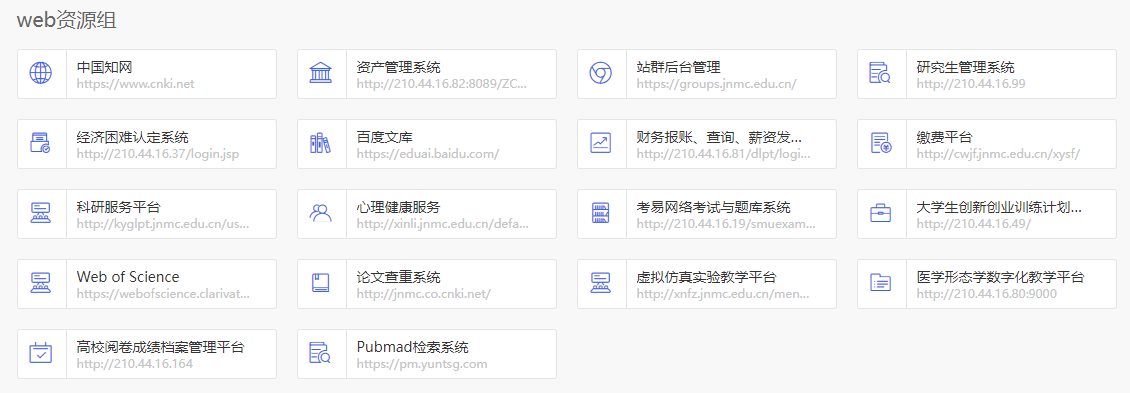
Task: Open the 资产管理系统 resource title
Action: [399, 67]
